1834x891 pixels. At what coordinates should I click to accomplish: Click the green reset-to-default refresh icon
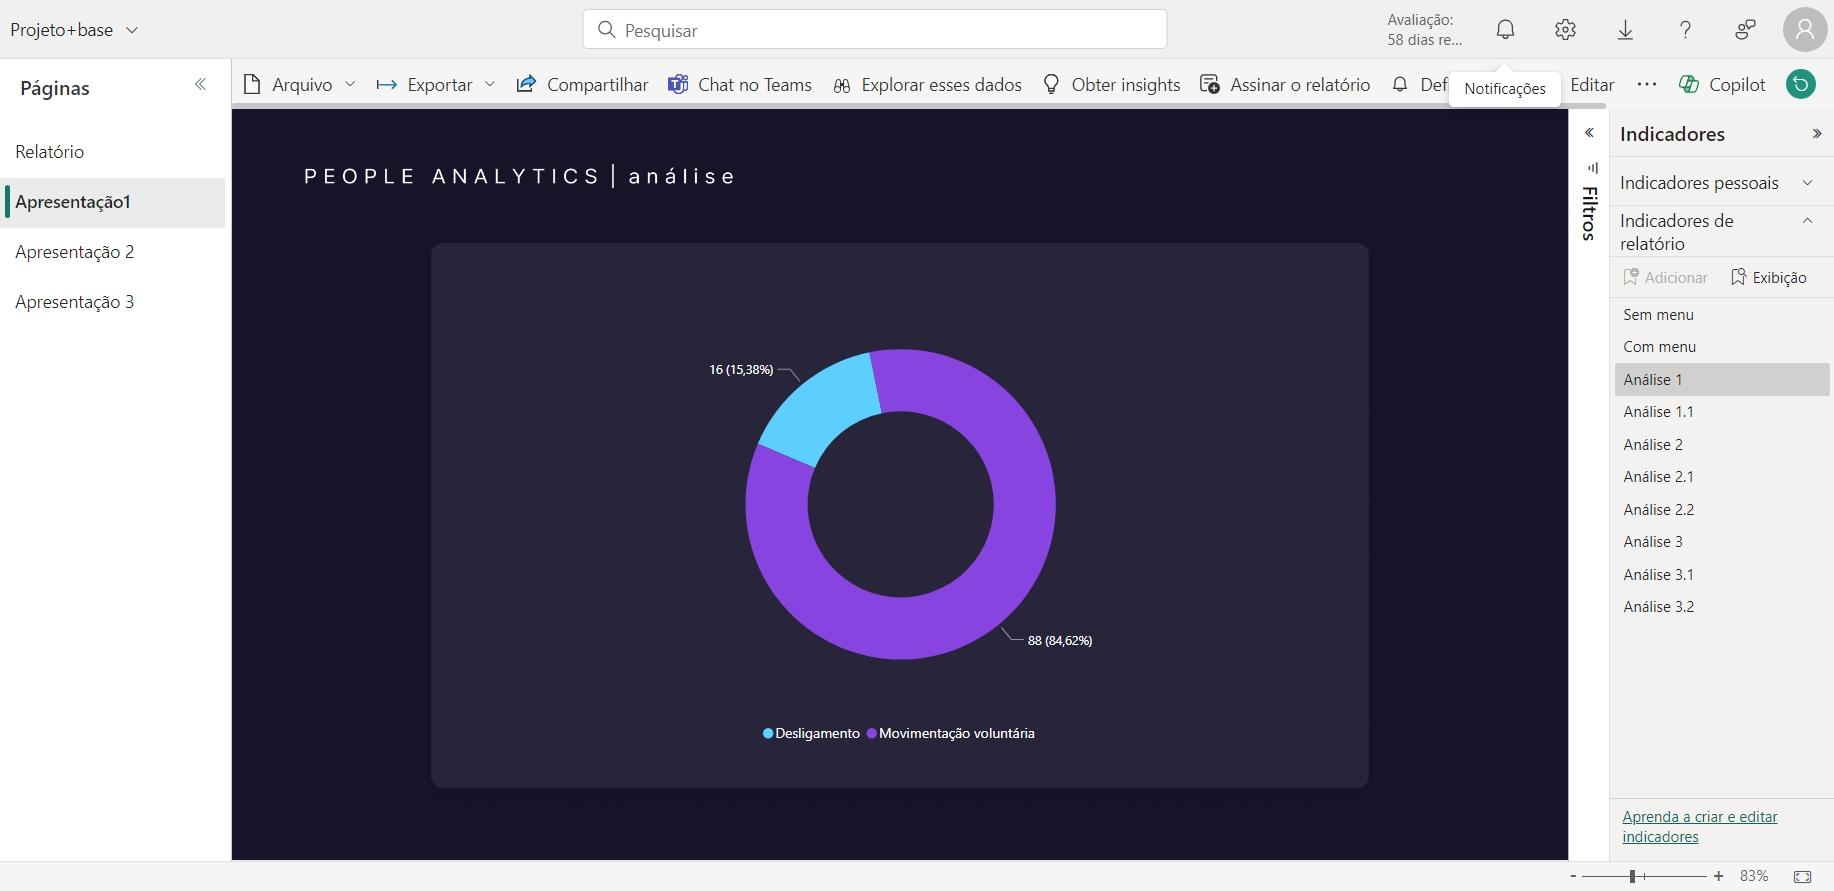click(x=1801, y=85)
